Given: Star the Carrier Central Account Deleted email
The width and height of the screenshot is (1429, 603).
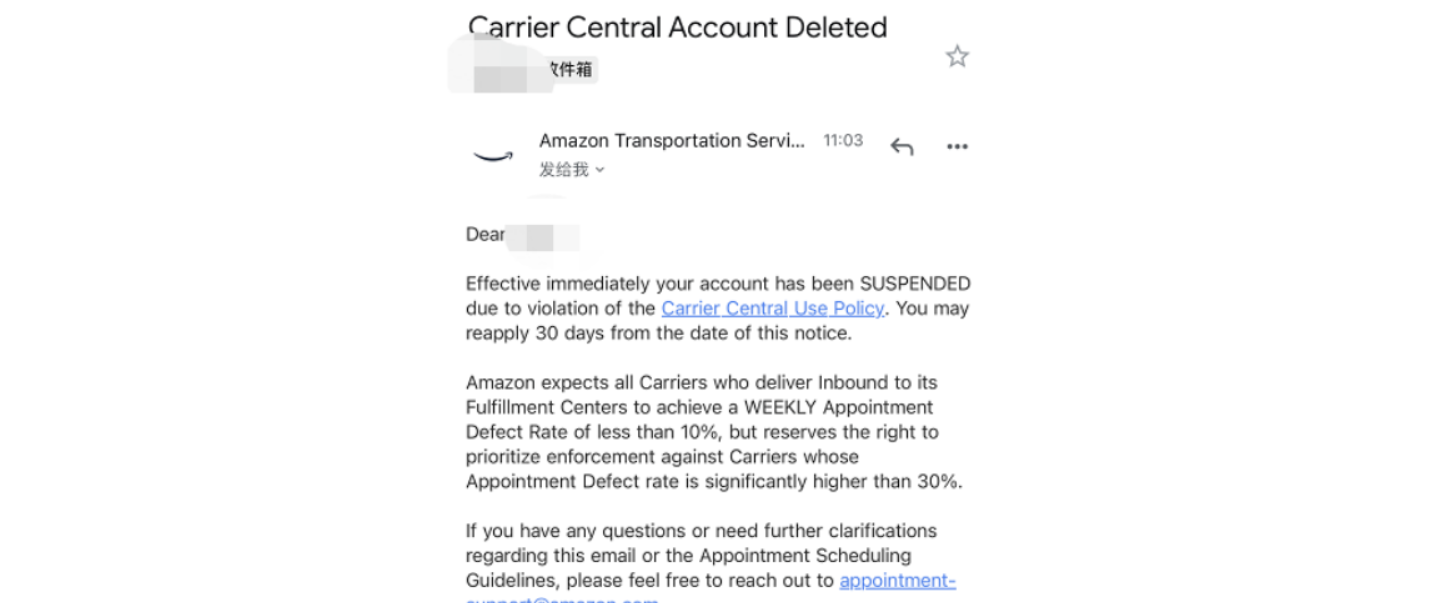Looking at the screenshot, I should click(x=957, y=56).
